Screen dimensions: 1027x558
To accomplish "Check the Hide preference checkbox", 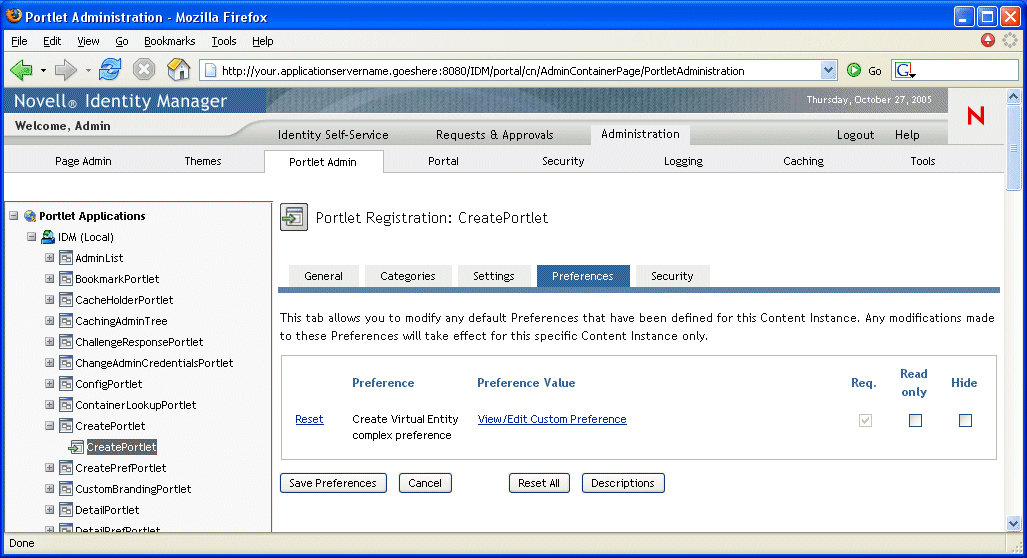I will coord(965,421).
